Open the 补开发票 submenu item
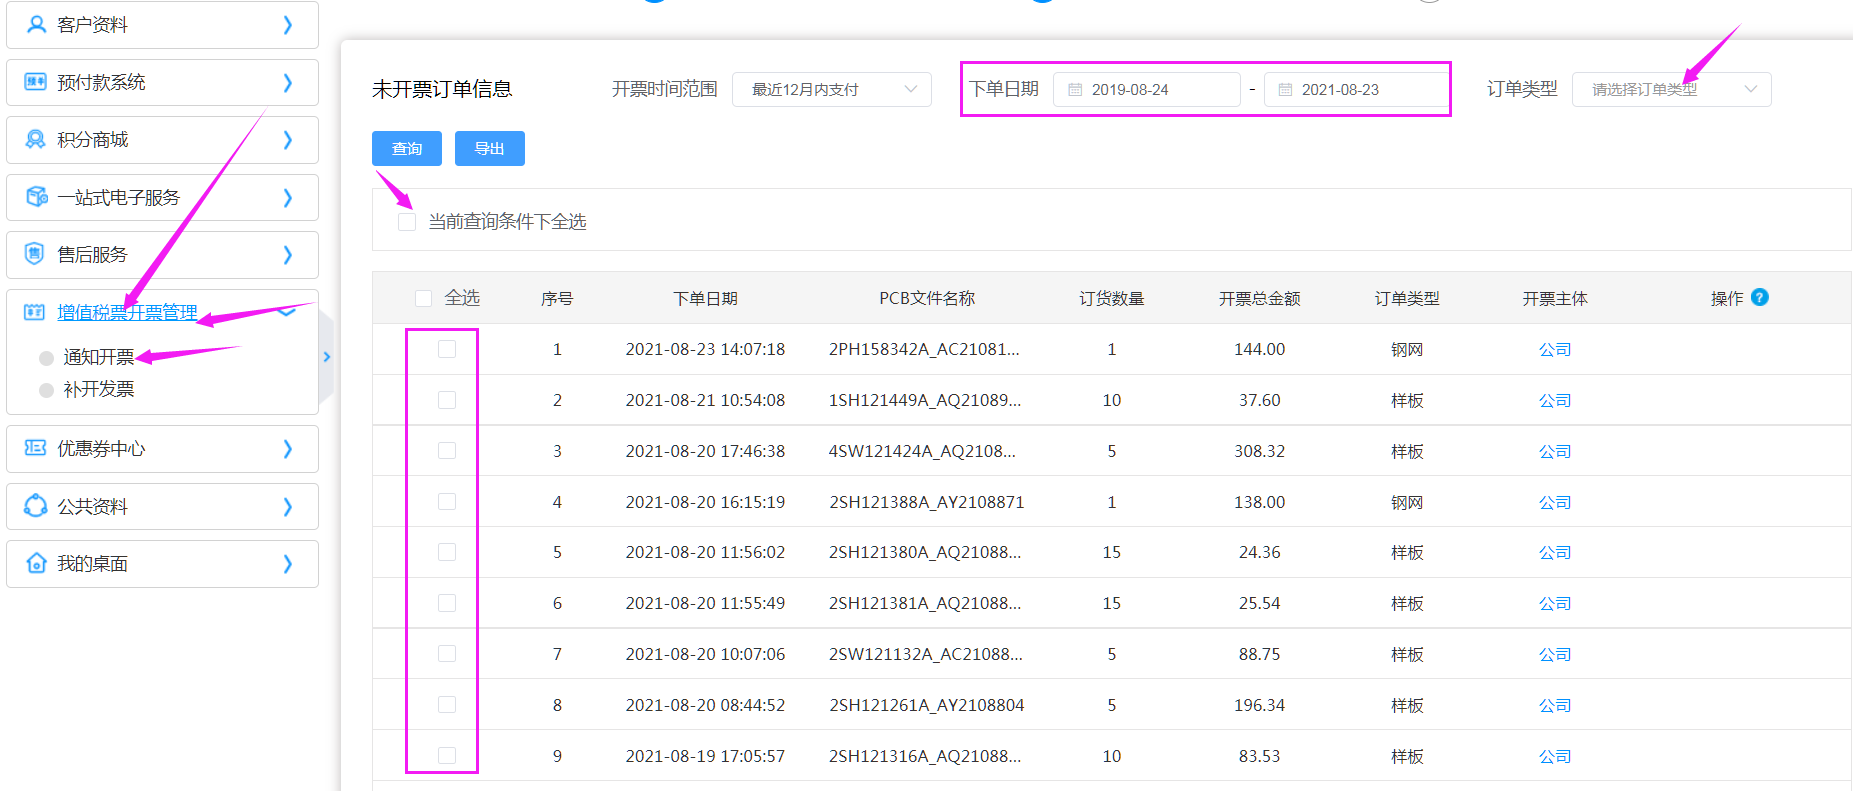This screenshot has height=791, width=1853. [98, 389]
